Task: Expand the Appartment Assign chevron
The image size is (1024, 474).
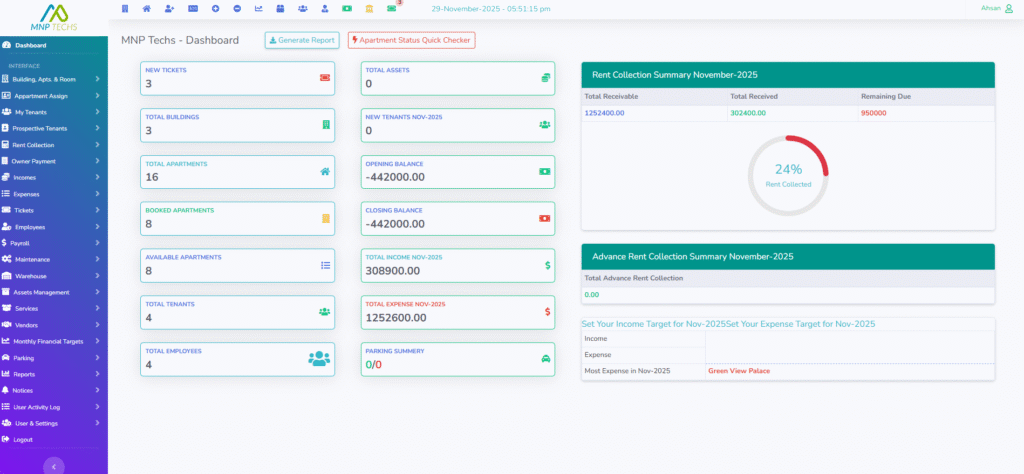Action: coord(97,95)
